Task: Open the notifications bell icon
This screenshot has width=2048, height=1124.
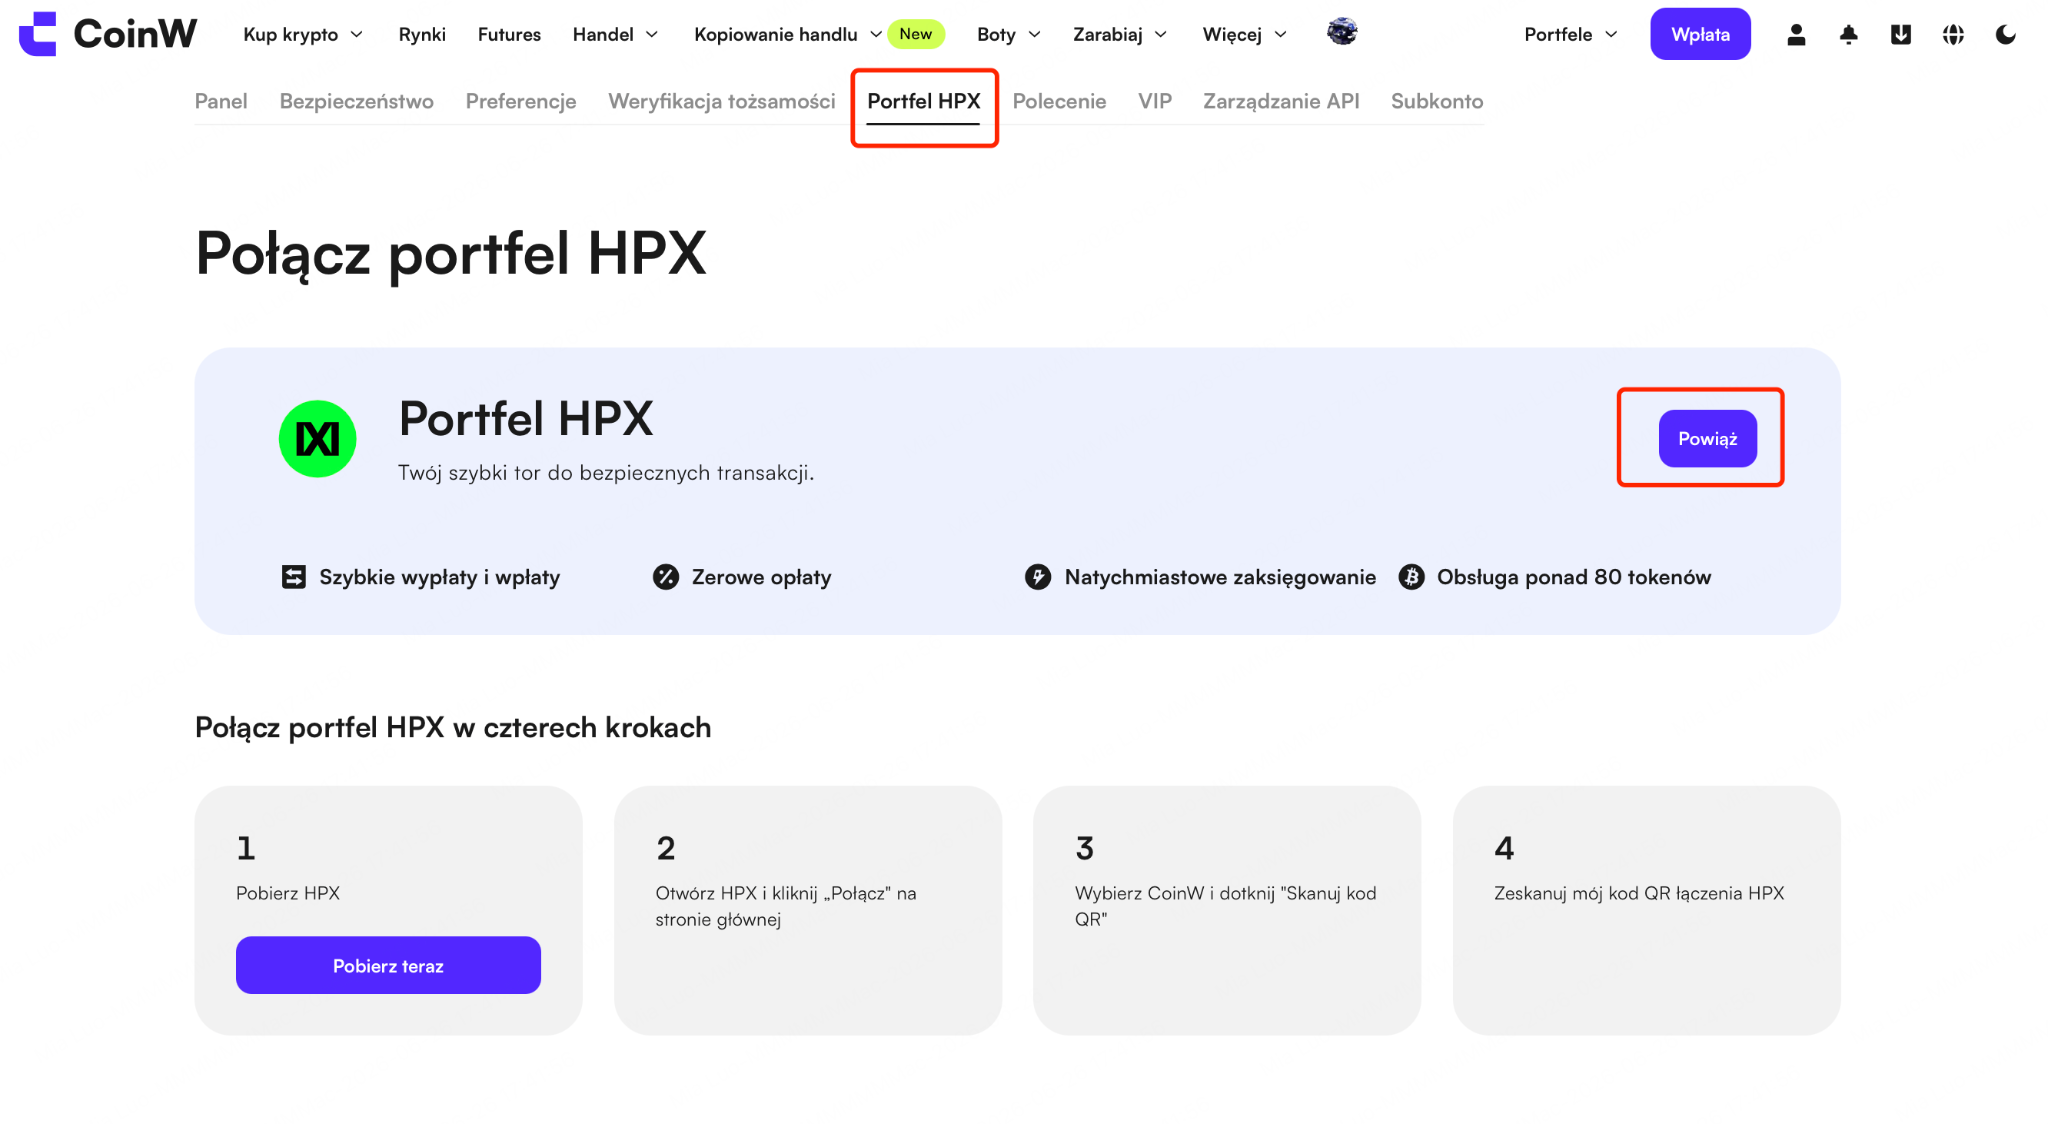Action: [x=1848, y=35]
